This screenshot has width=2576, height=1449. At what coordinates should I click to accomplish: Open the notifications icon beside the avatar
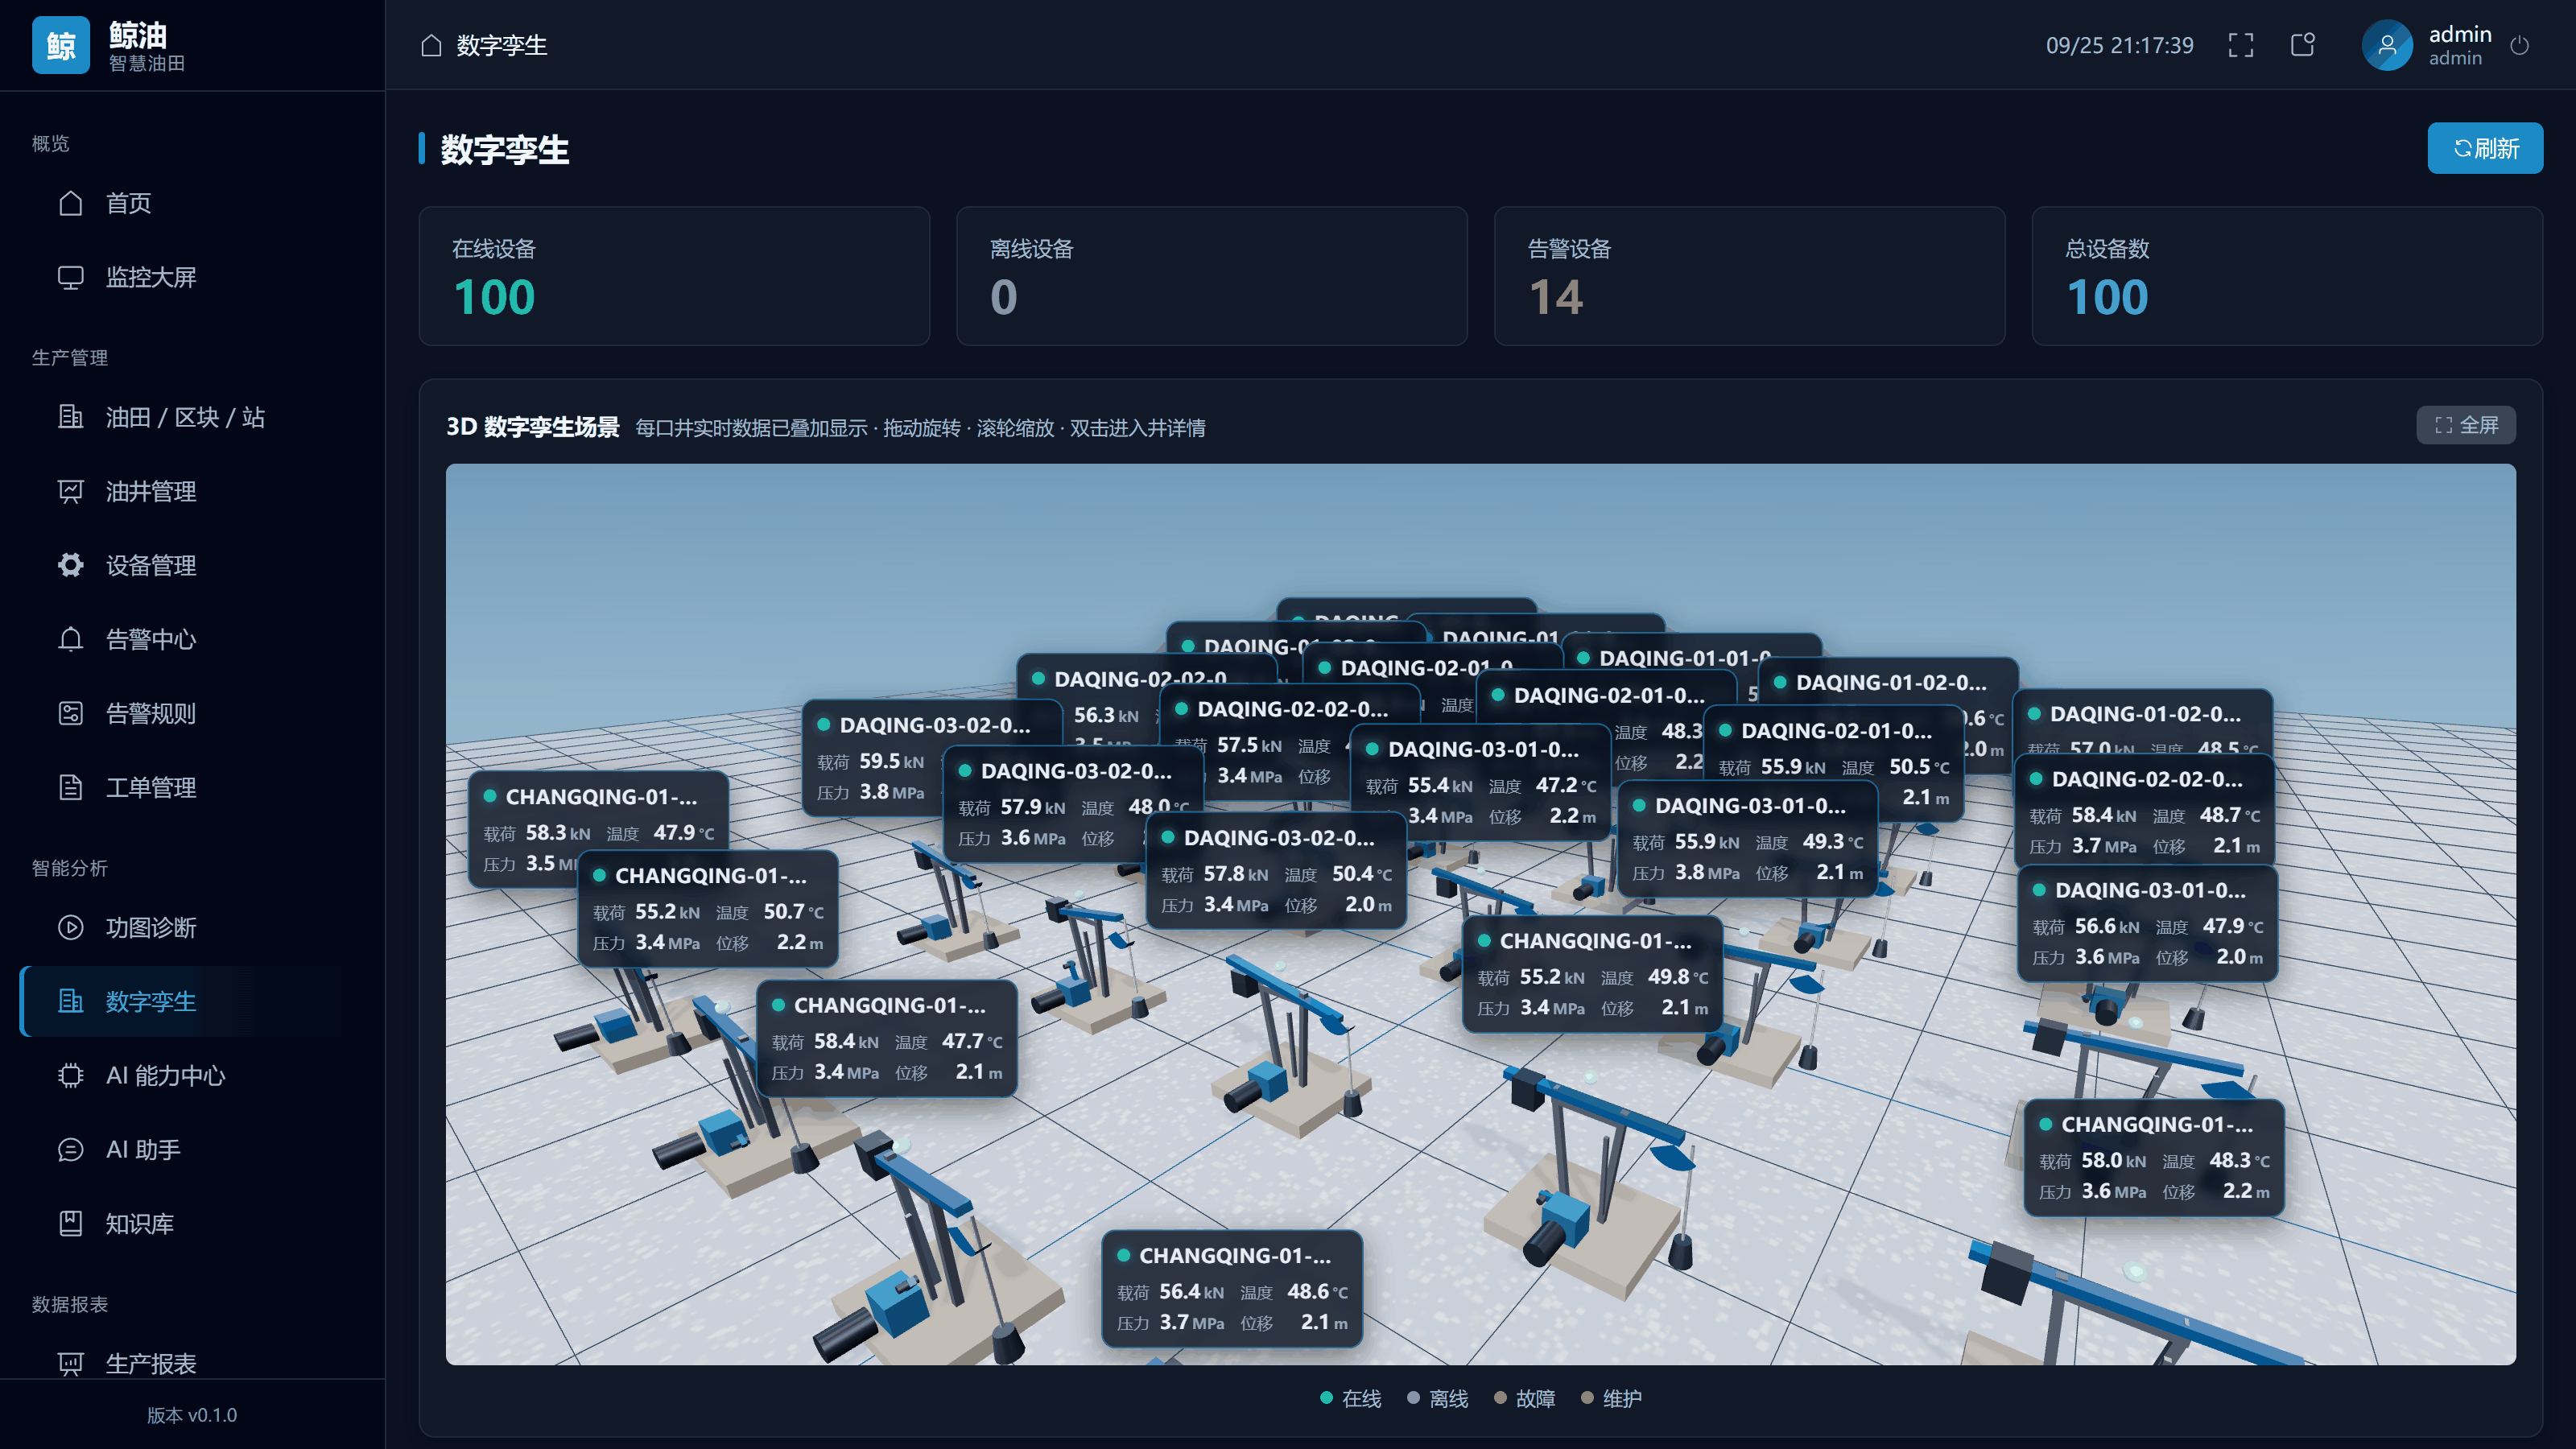click(2302, 45)
